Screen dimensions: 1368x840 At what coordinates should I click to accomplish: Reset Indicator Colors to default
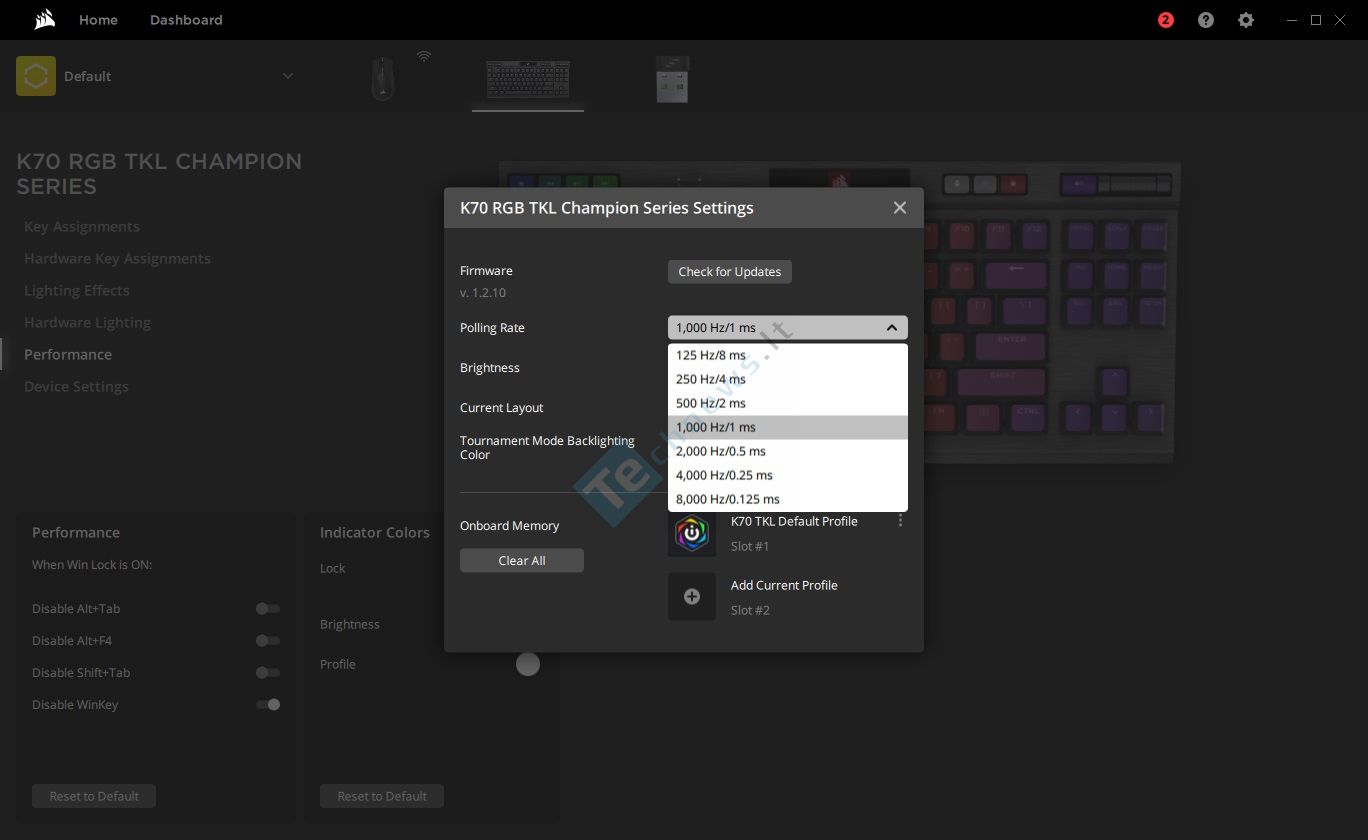click(x=382, y=797)
